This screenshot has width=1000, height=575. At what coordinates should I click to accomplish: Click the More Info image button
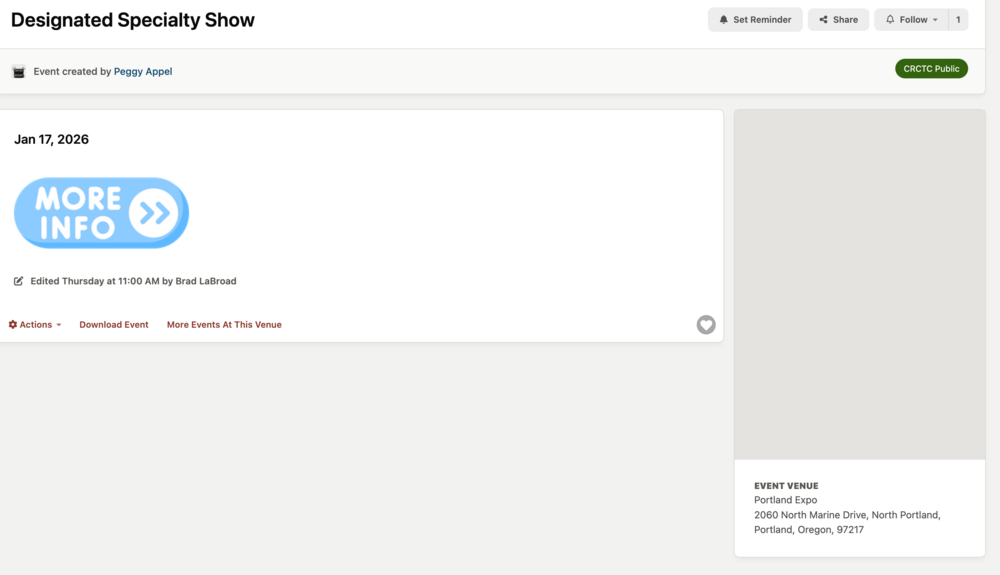[101, 213]
